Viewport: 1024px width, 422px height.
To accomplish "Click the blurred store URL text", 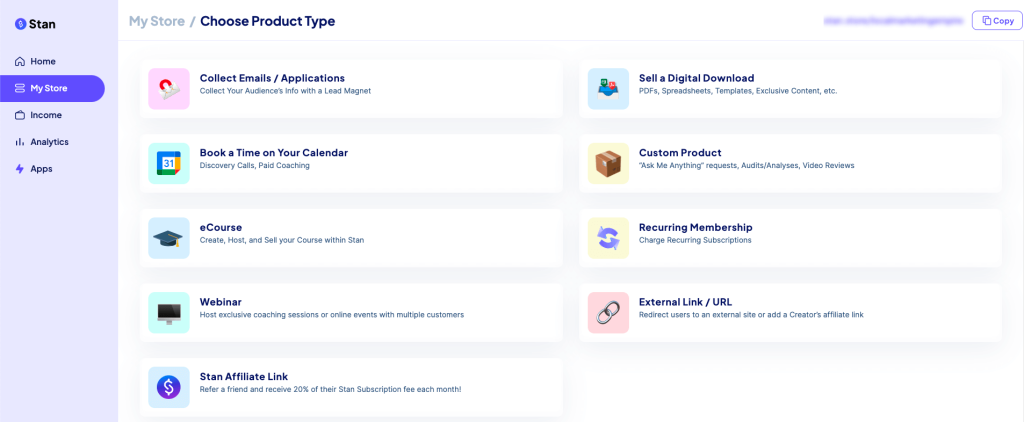I will (x=893, y=21).
